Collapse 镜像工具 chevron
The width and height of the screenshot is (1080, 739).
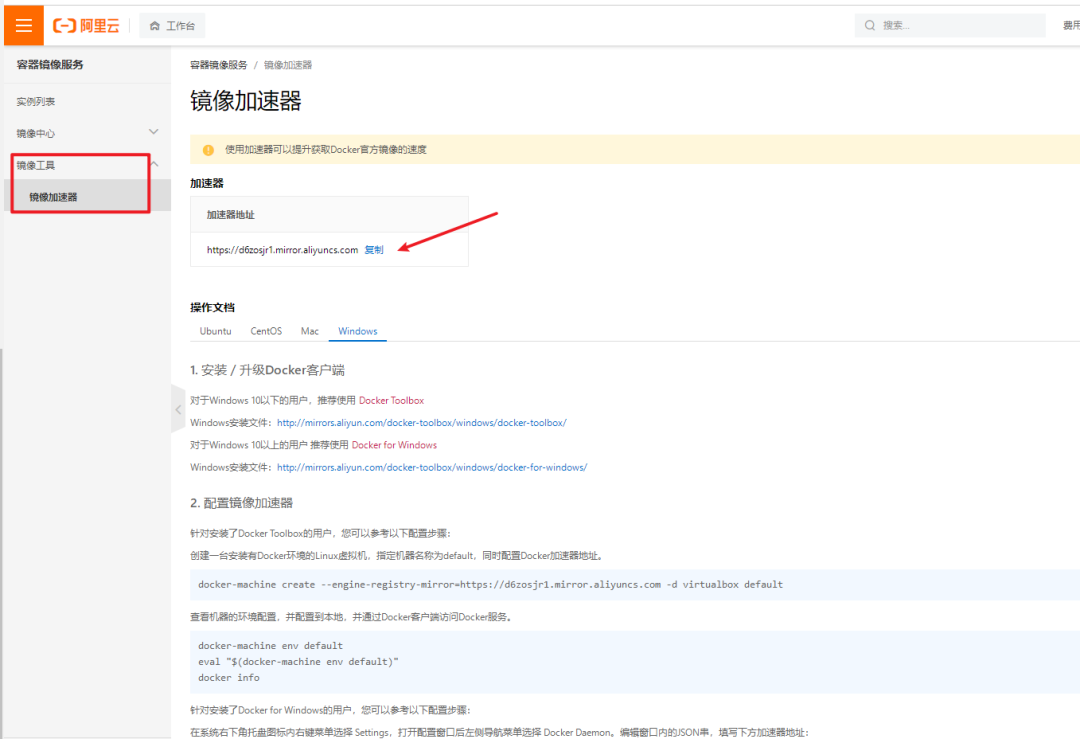point(154,164)
